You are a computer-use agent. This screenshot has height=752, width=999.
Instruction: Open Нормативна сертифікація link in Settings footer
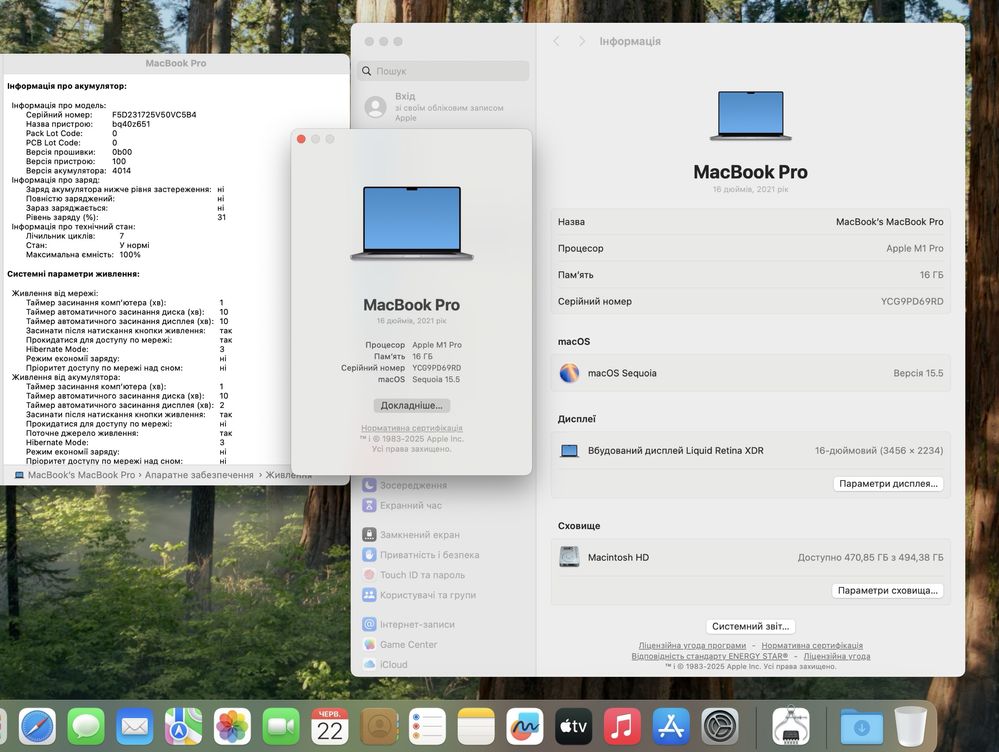pyautogui.click(x=812, y=646)
